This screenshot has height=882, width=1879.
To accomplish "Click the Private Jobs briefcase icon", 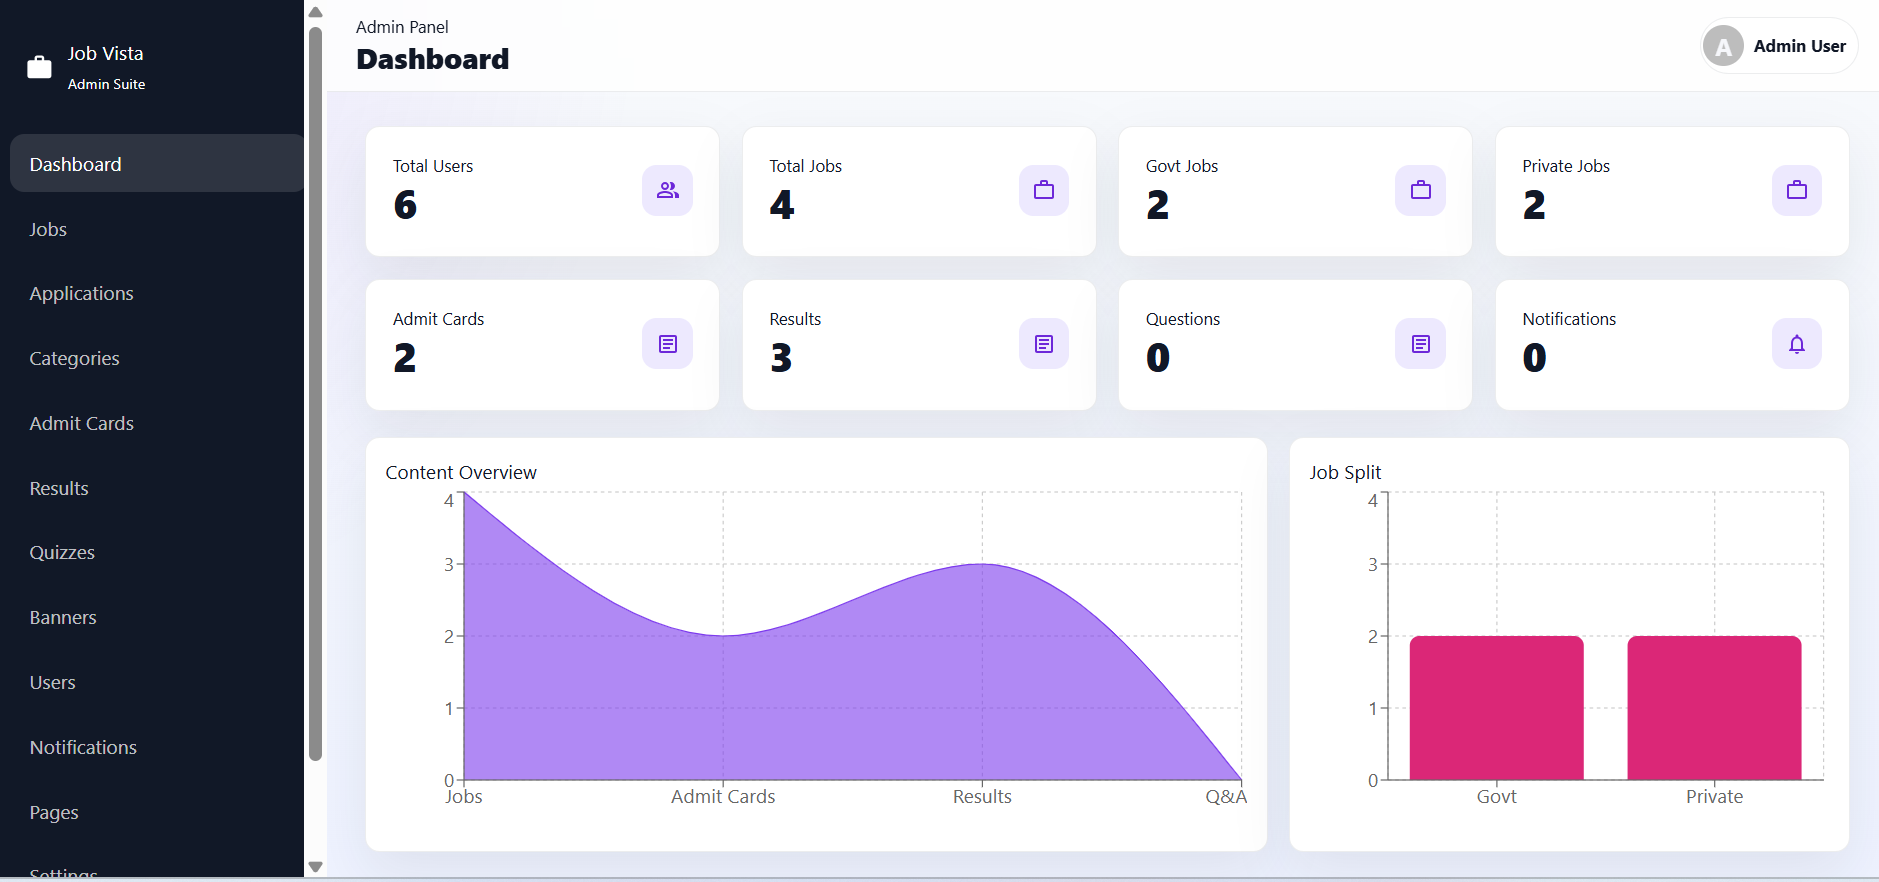I will coord(1797,190).
